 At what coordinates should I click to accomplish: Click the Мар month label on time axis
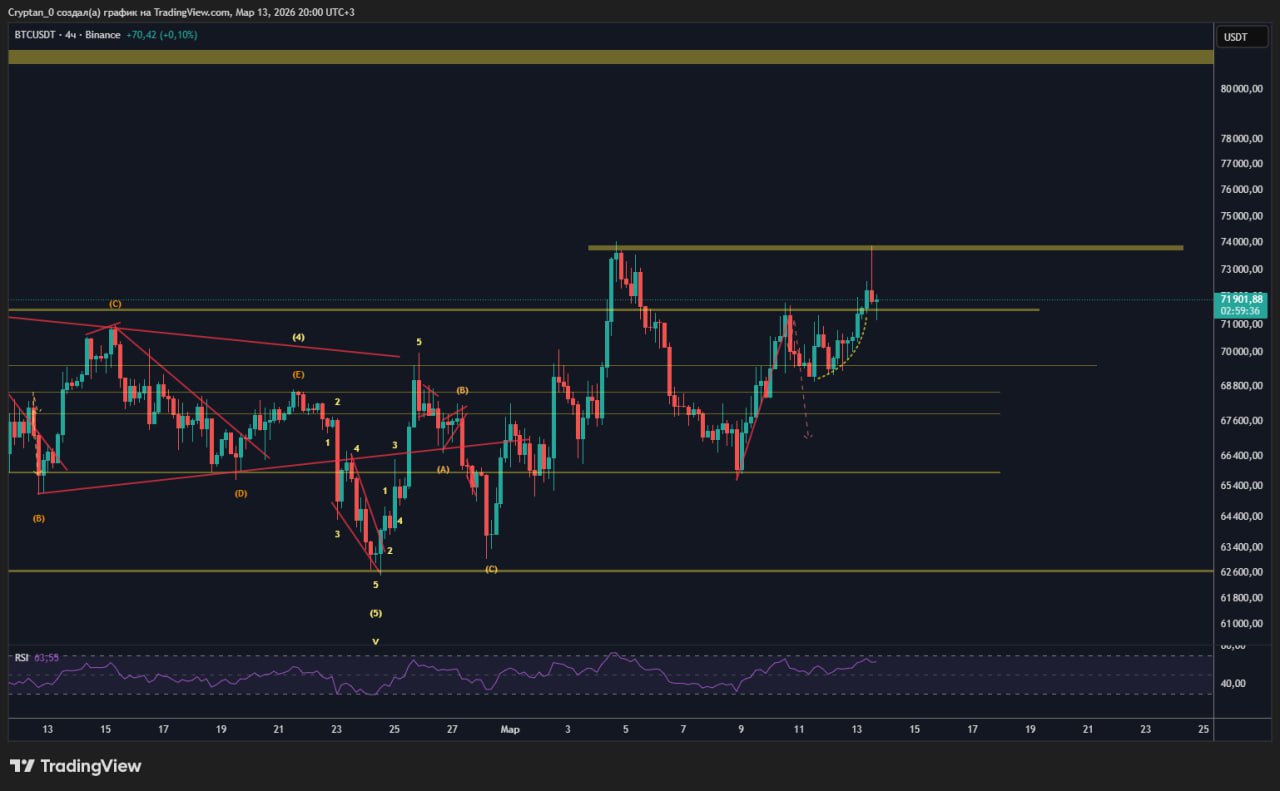[510, 730]
